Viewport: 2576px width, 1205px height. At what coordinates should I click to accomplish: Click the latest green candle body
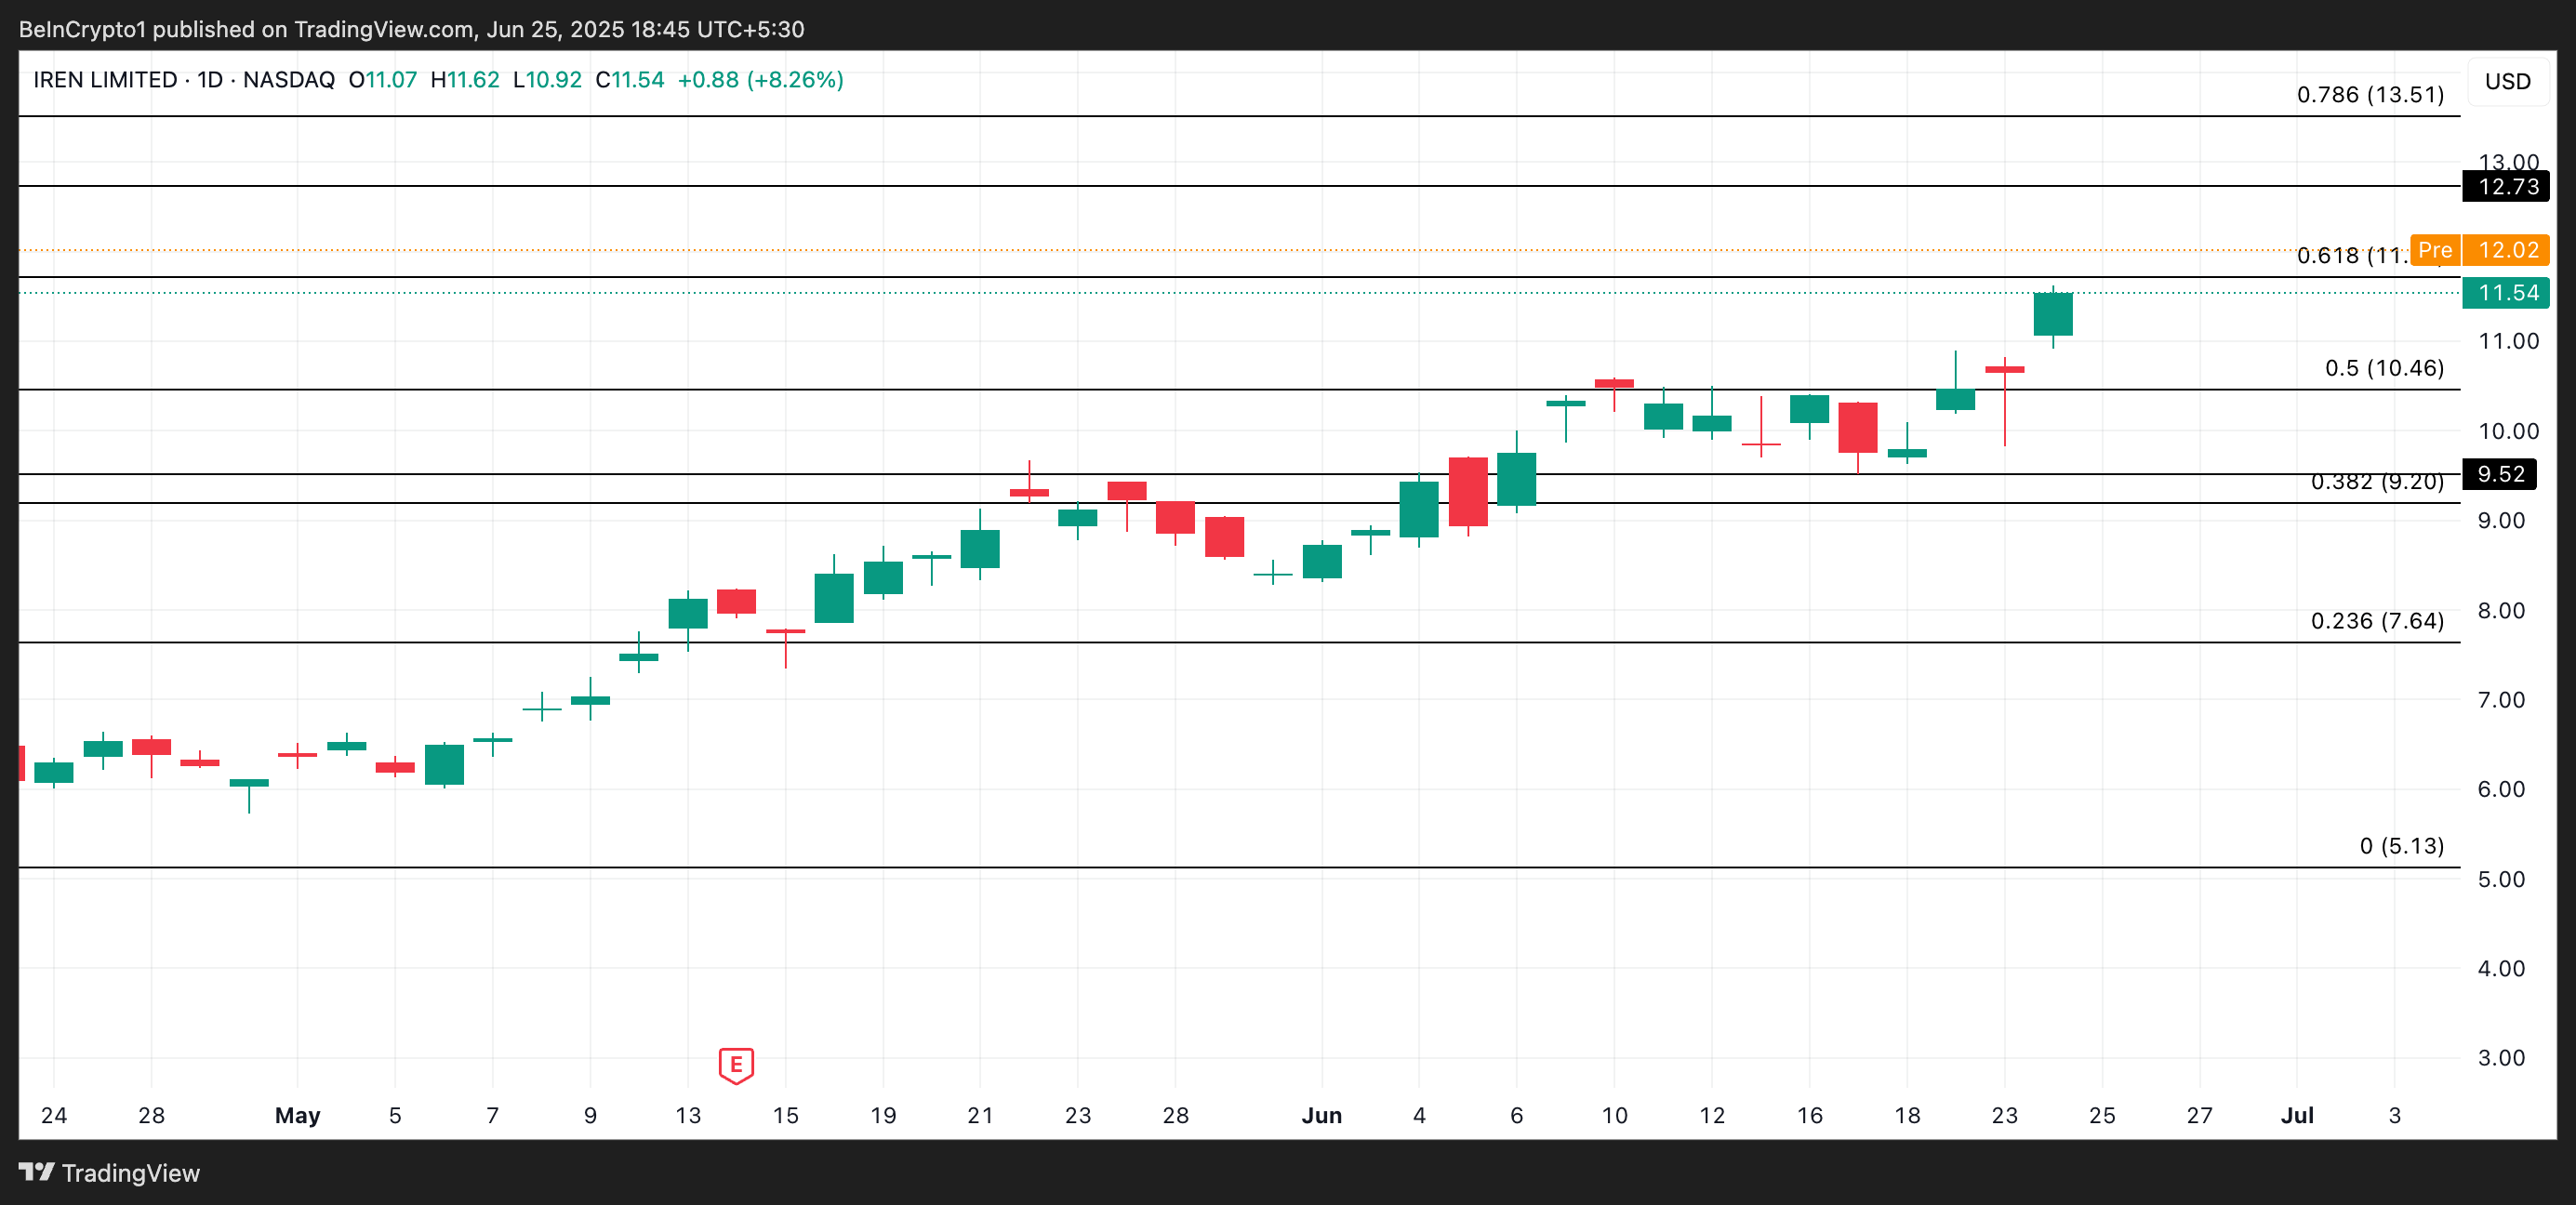(x=2052, y=314)
